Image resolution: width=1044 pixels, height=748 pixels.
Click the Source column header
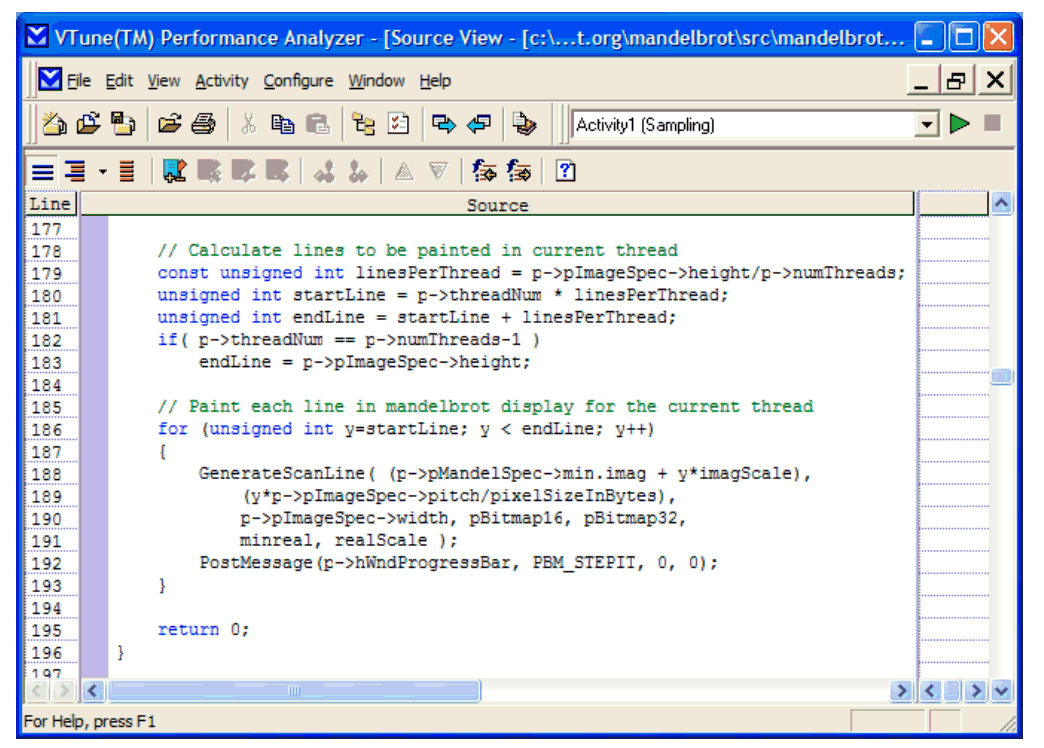point(497,205)
